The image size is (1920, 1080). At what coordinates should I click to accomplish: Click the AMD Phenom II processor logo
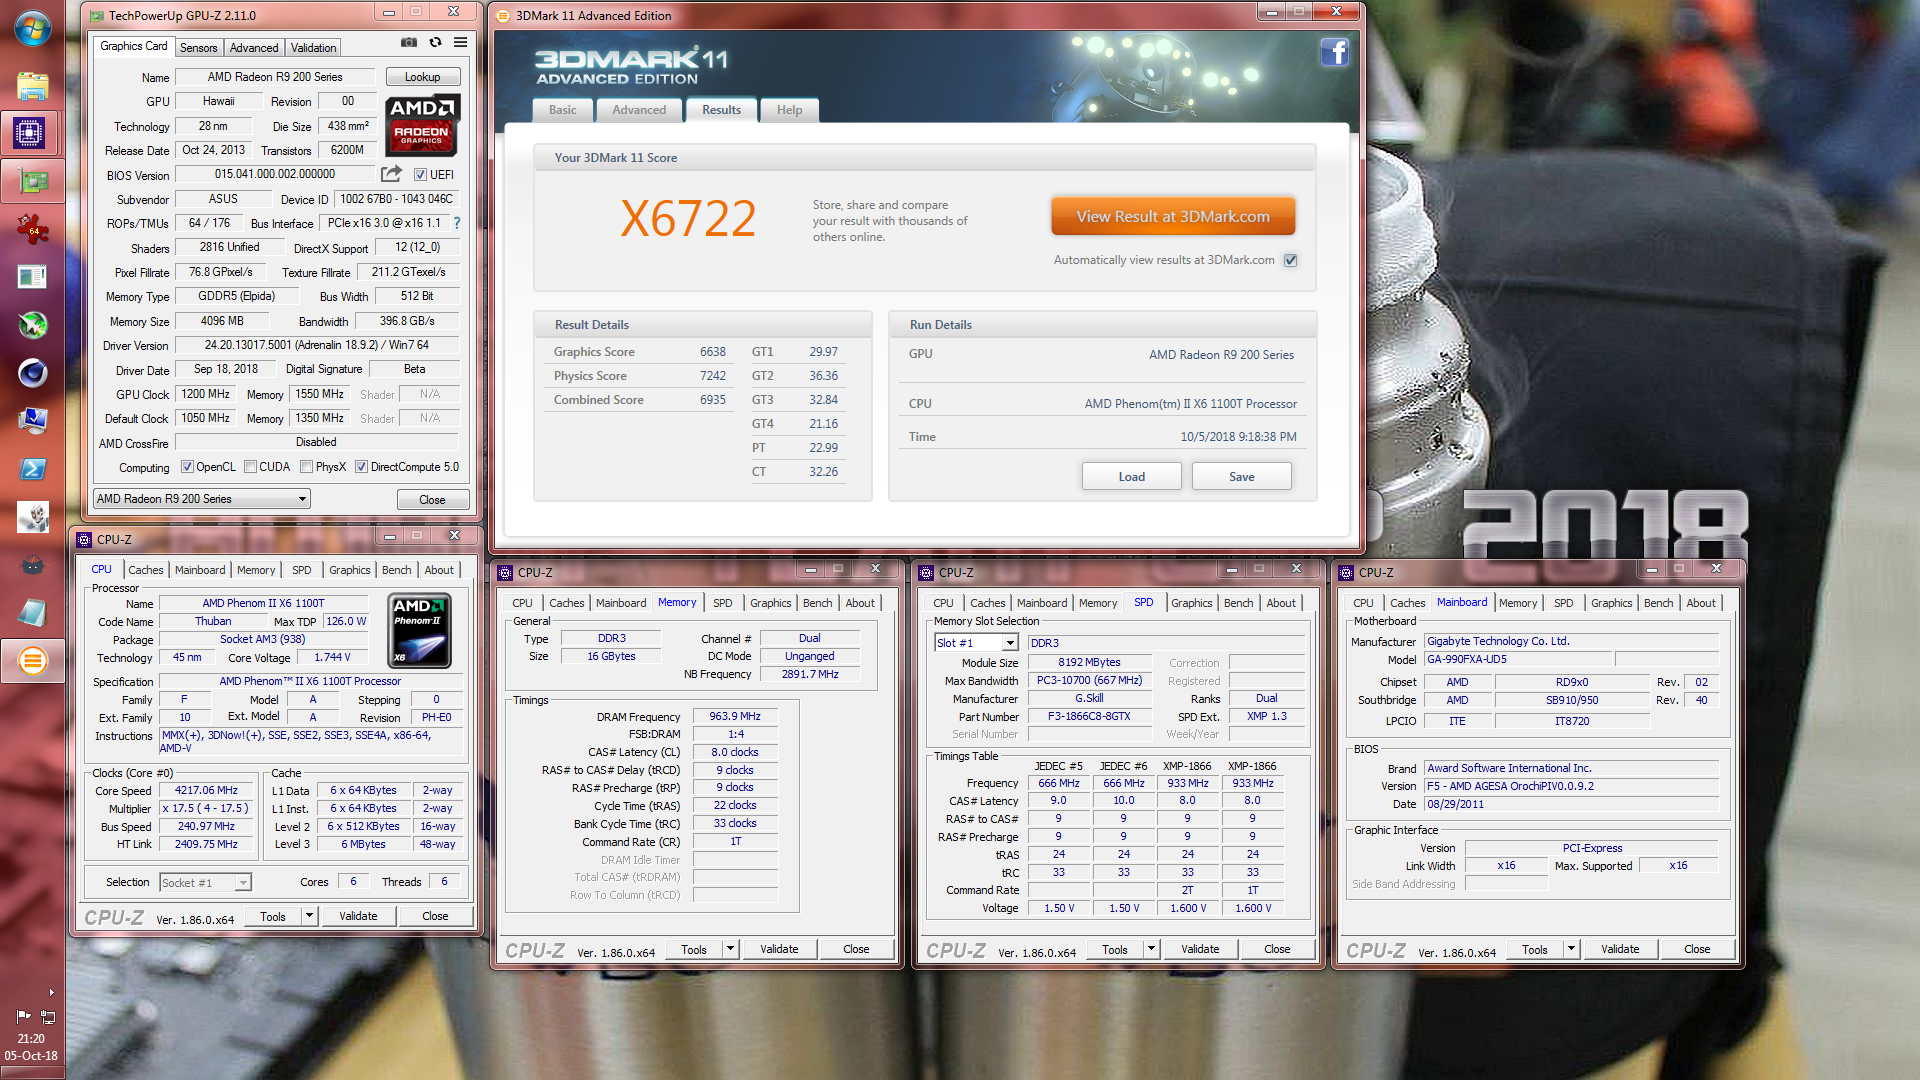coord(419,630)
